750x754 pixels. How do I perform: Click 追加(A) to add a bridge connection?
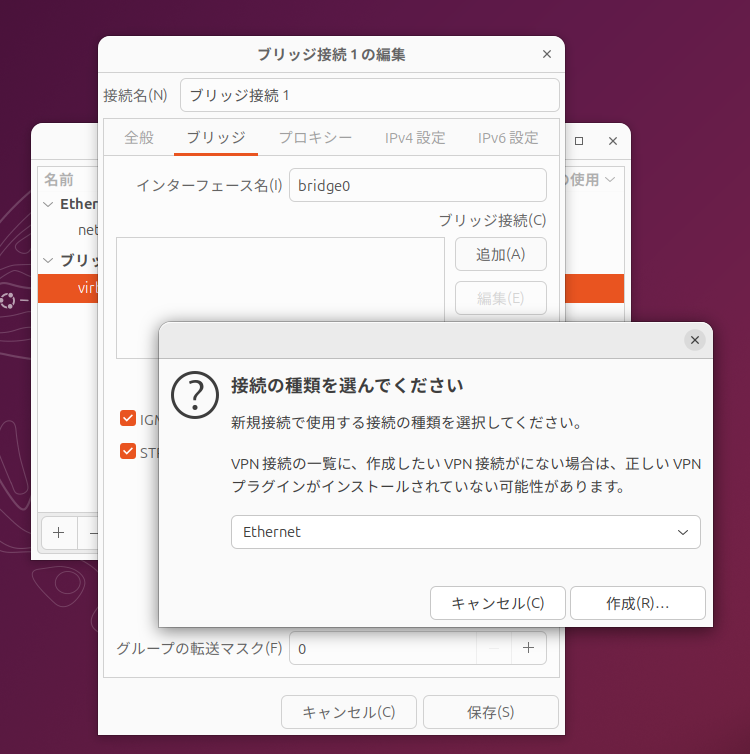(500, 254)
